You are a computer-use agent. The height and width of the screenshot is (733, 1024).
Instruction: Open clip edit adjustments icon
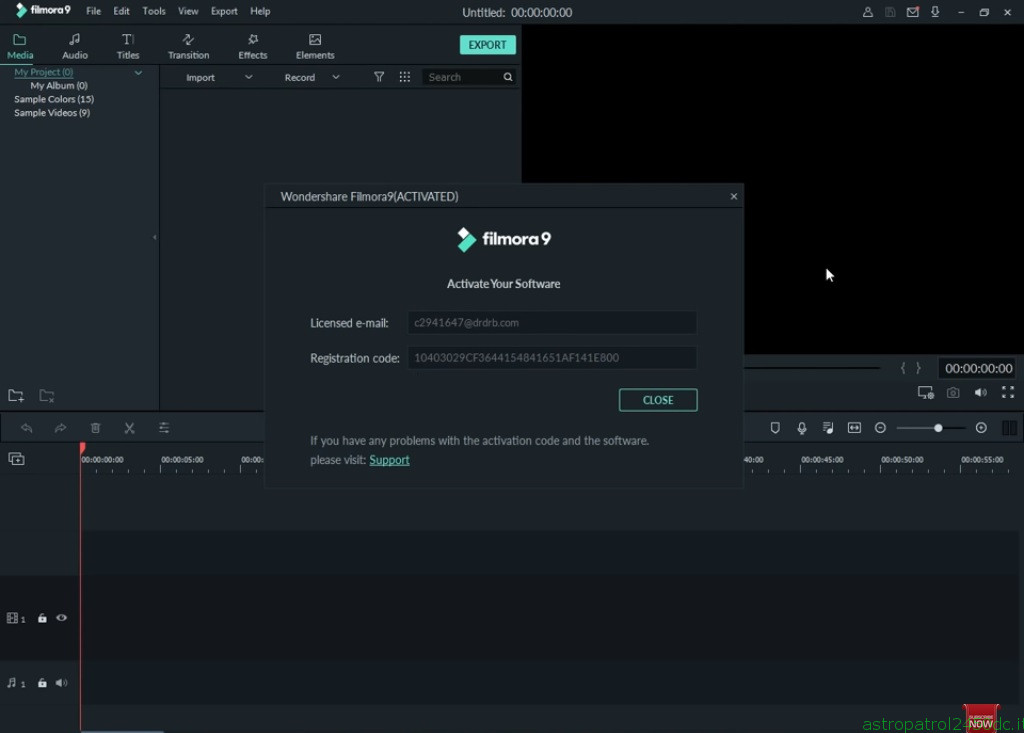click(164, 428)
